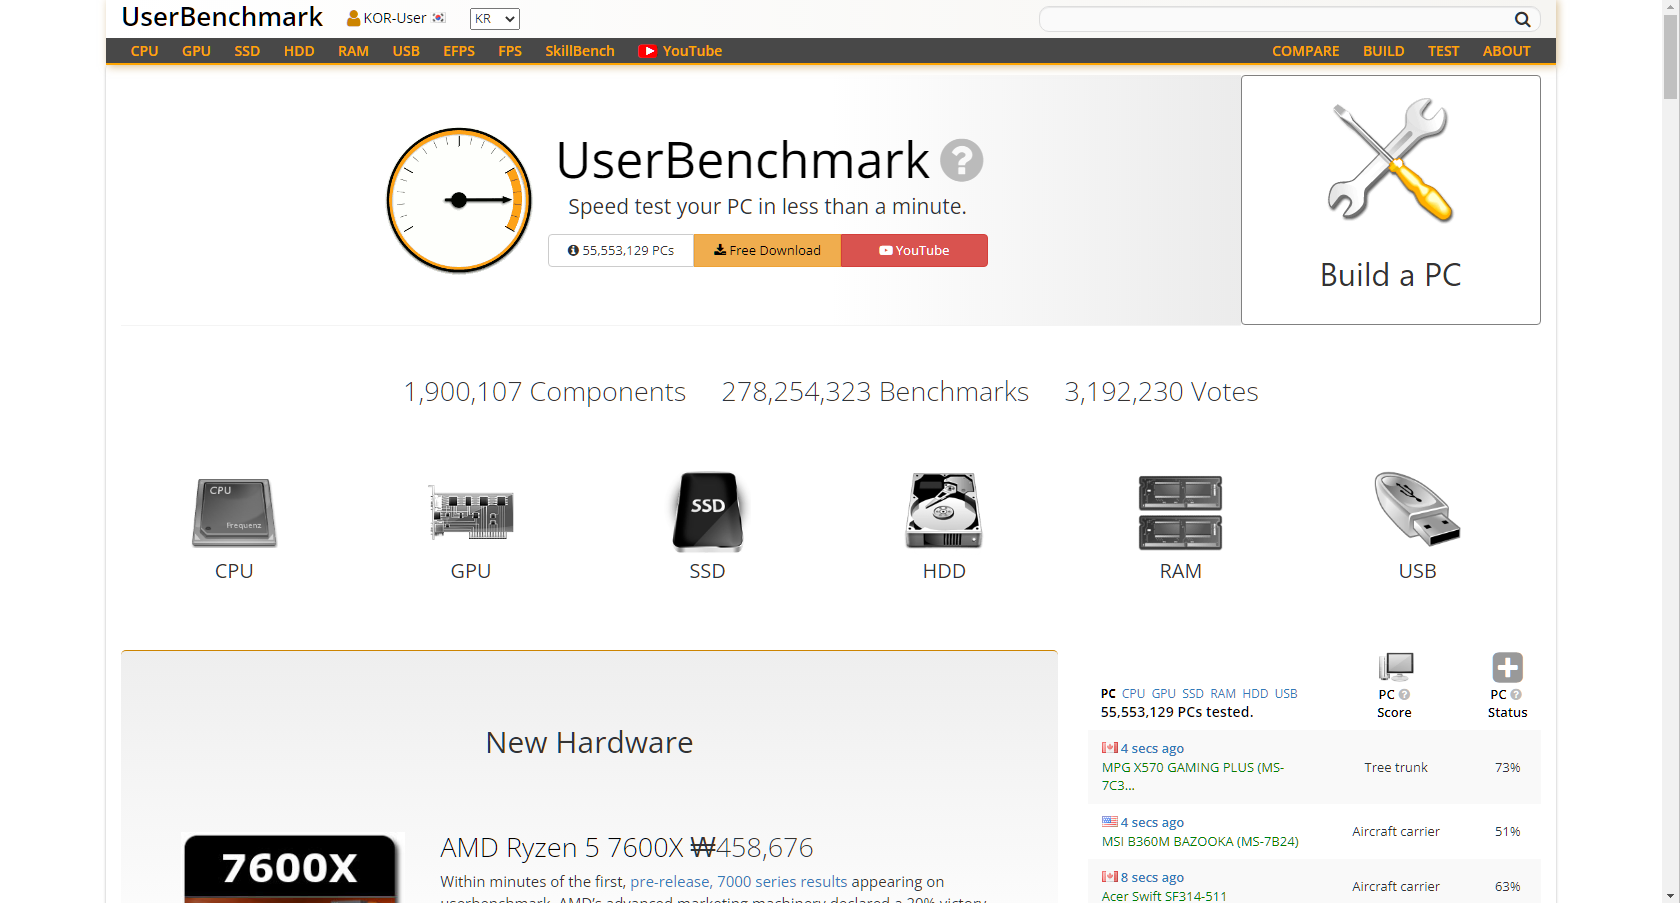Open the CPU menu in navbar
This screenshot has height=903, width=1680.
click(x=145, y=51)
